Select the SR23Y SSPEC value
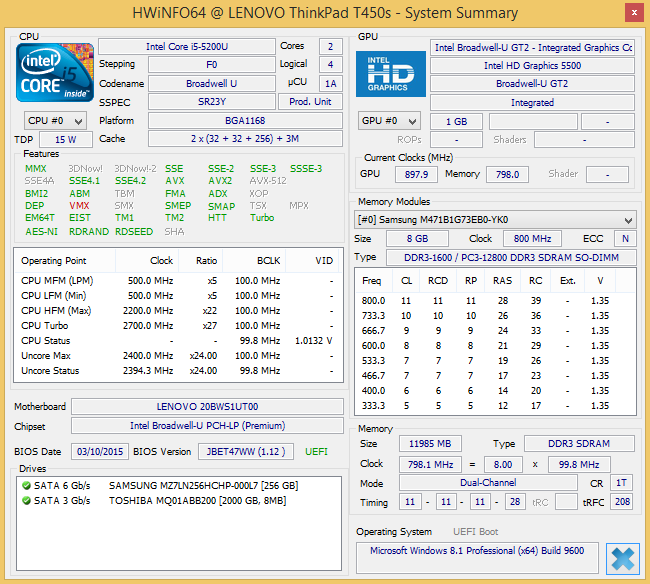Image resolution: width=650 pixels, height=584 pixels. click(x=212, y=102)
